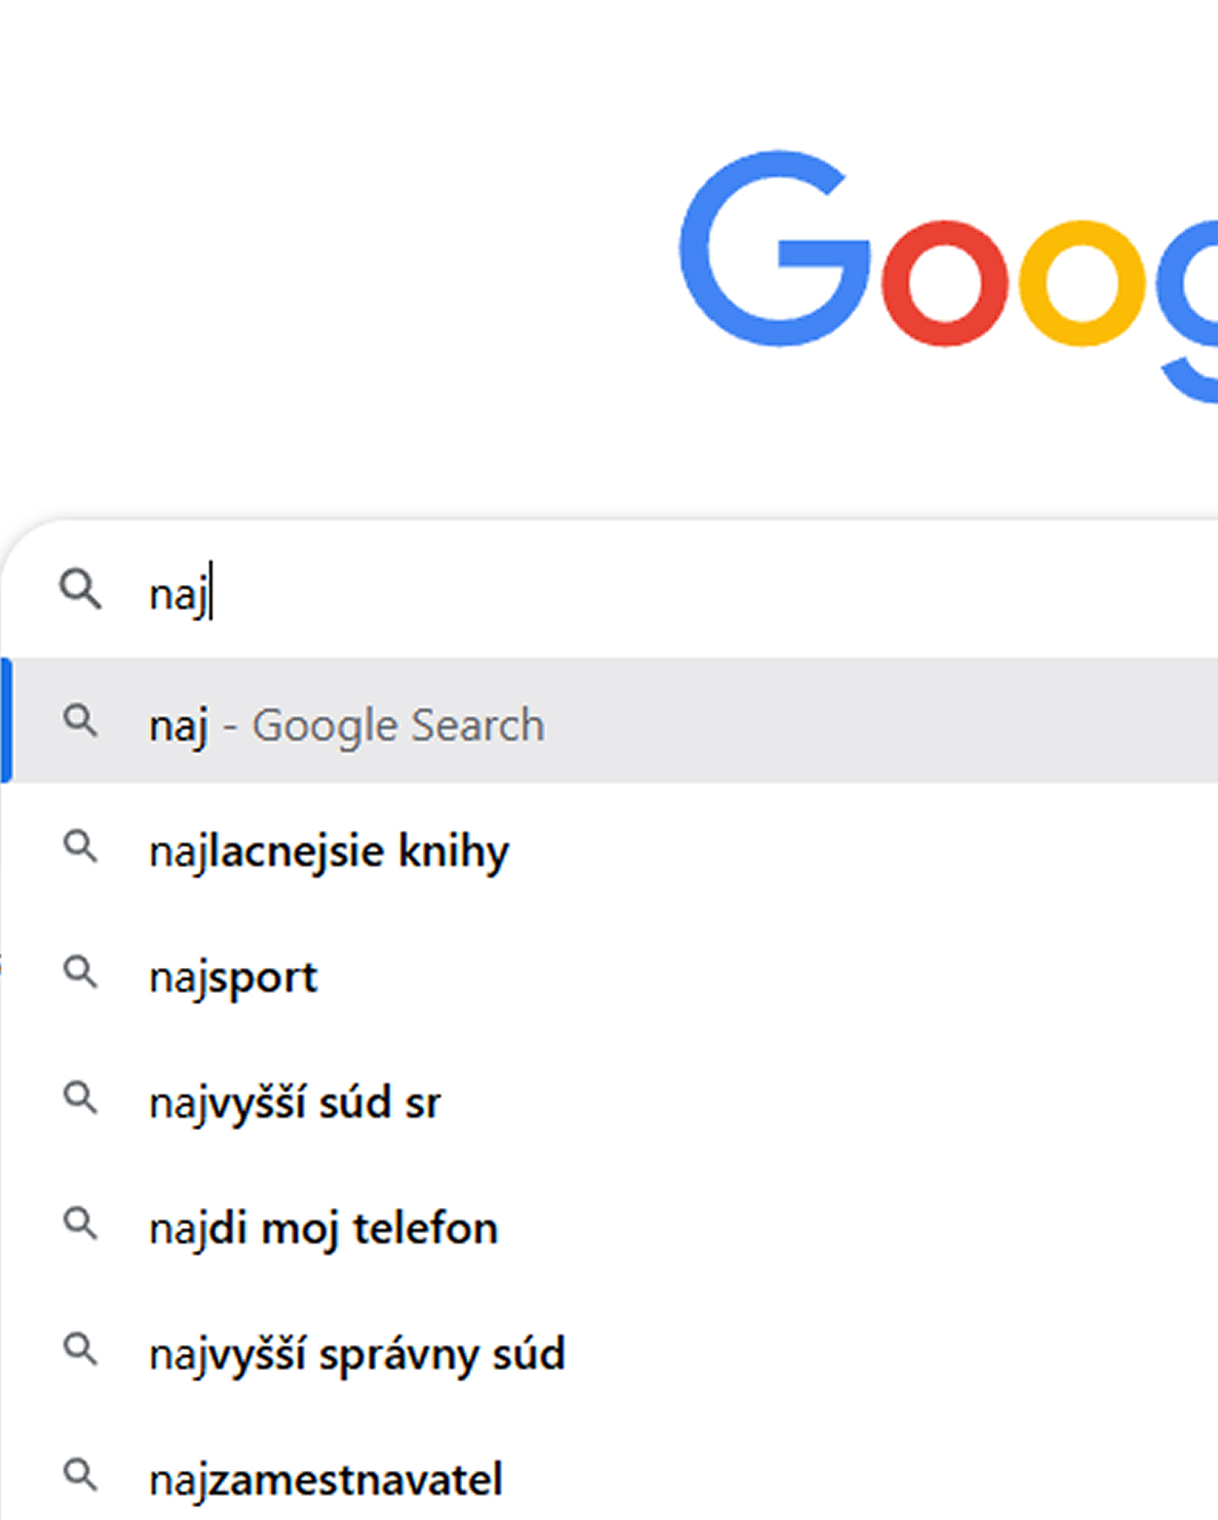
Task: Pick the 'najsport' autocomplete suggestion
Action: (610, 972)
